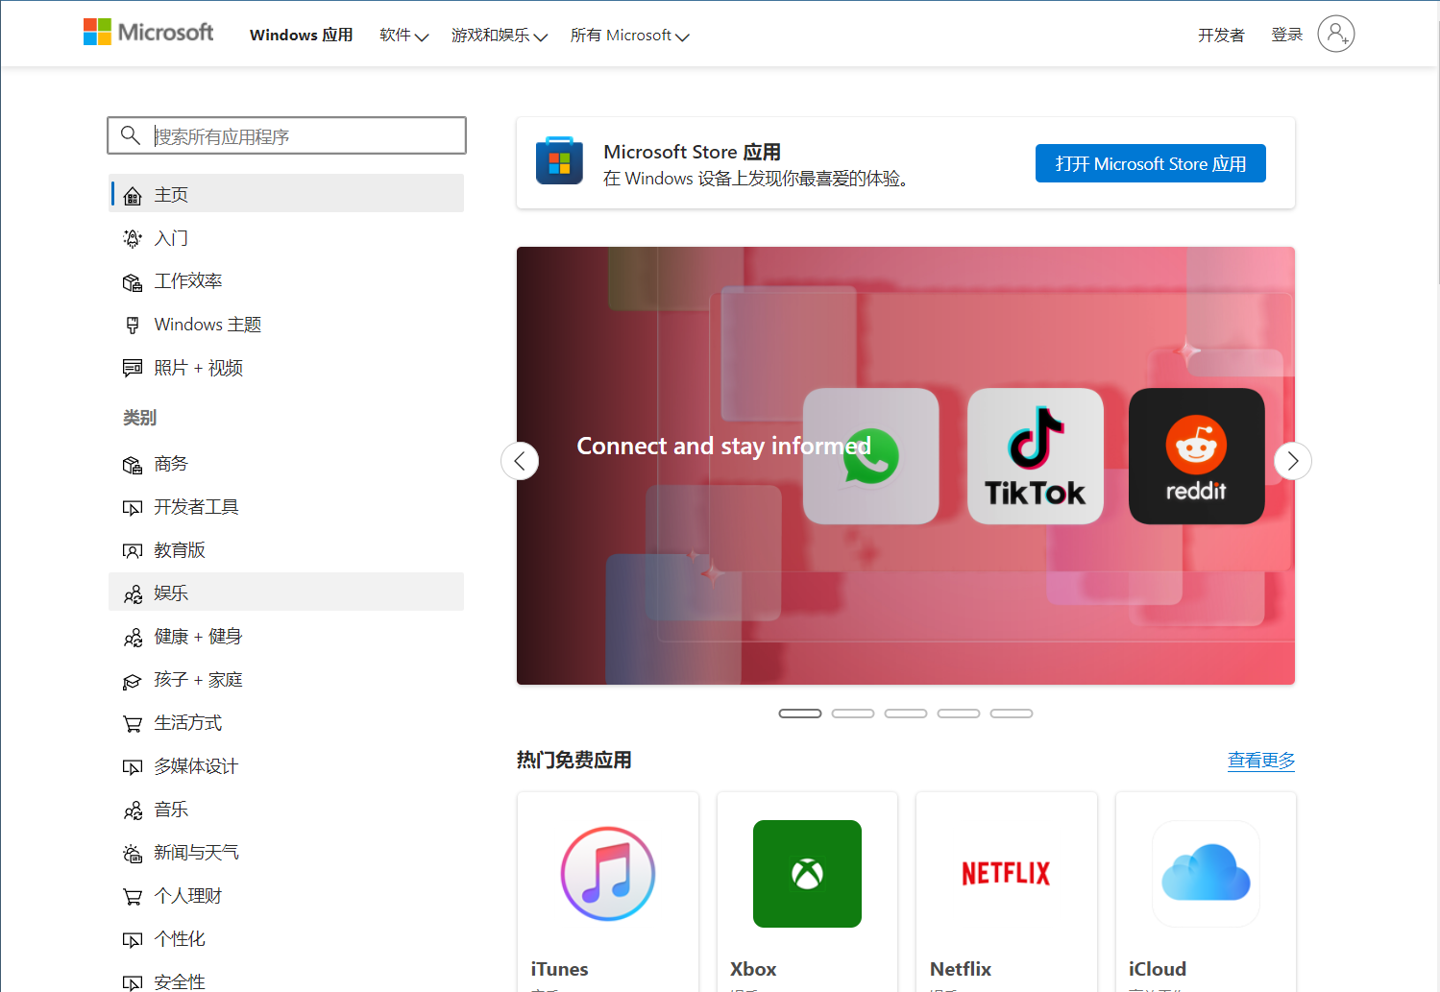This screenshot has height=992, width=1440.
Task: Open the 所有 Microsoft dropdown
Action: 629,35
